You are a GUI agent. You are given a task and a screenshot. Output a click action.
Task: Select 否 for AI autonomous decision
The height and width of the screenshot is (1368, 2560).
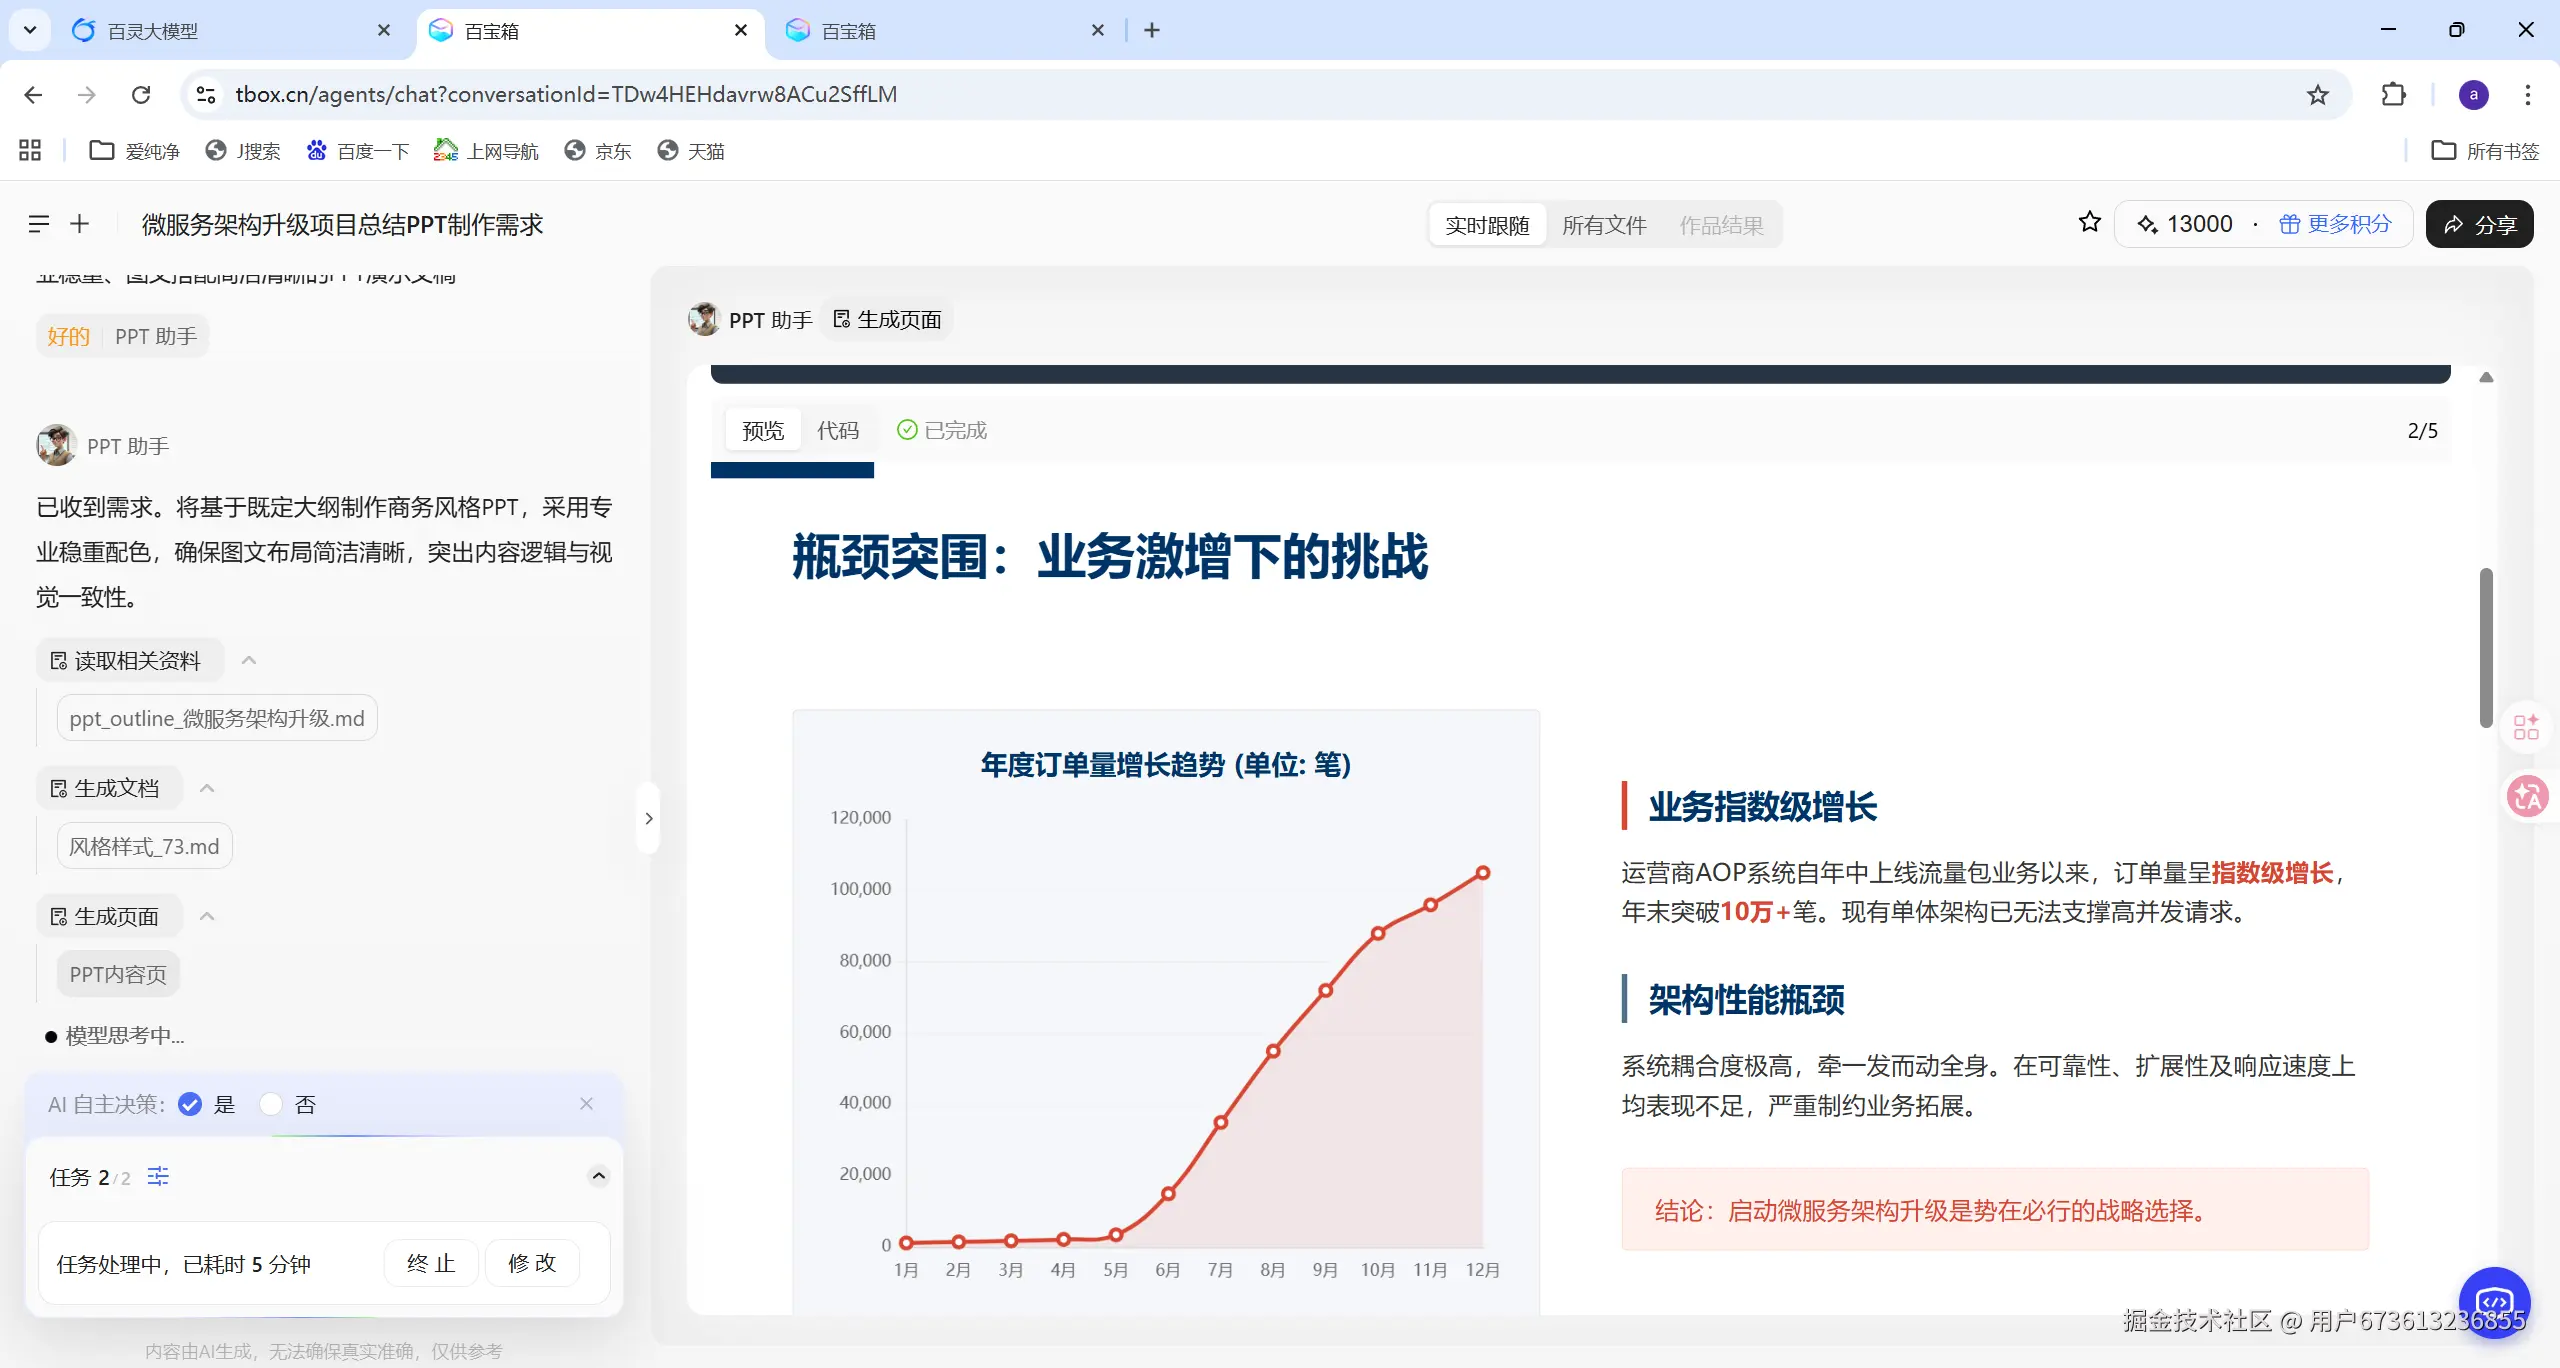pos(271,1104)
